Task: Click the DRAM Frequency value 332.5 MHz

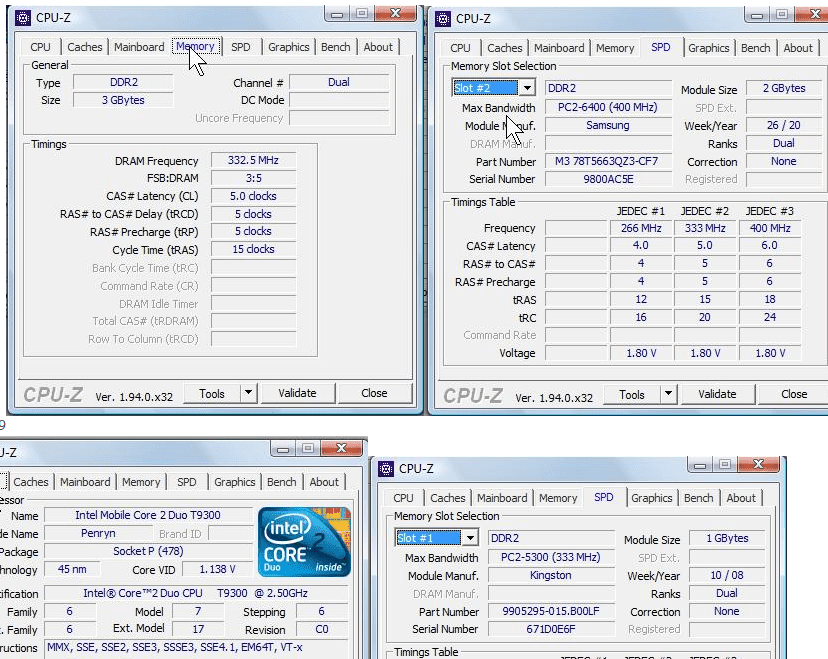Action: tap(253, 160)
